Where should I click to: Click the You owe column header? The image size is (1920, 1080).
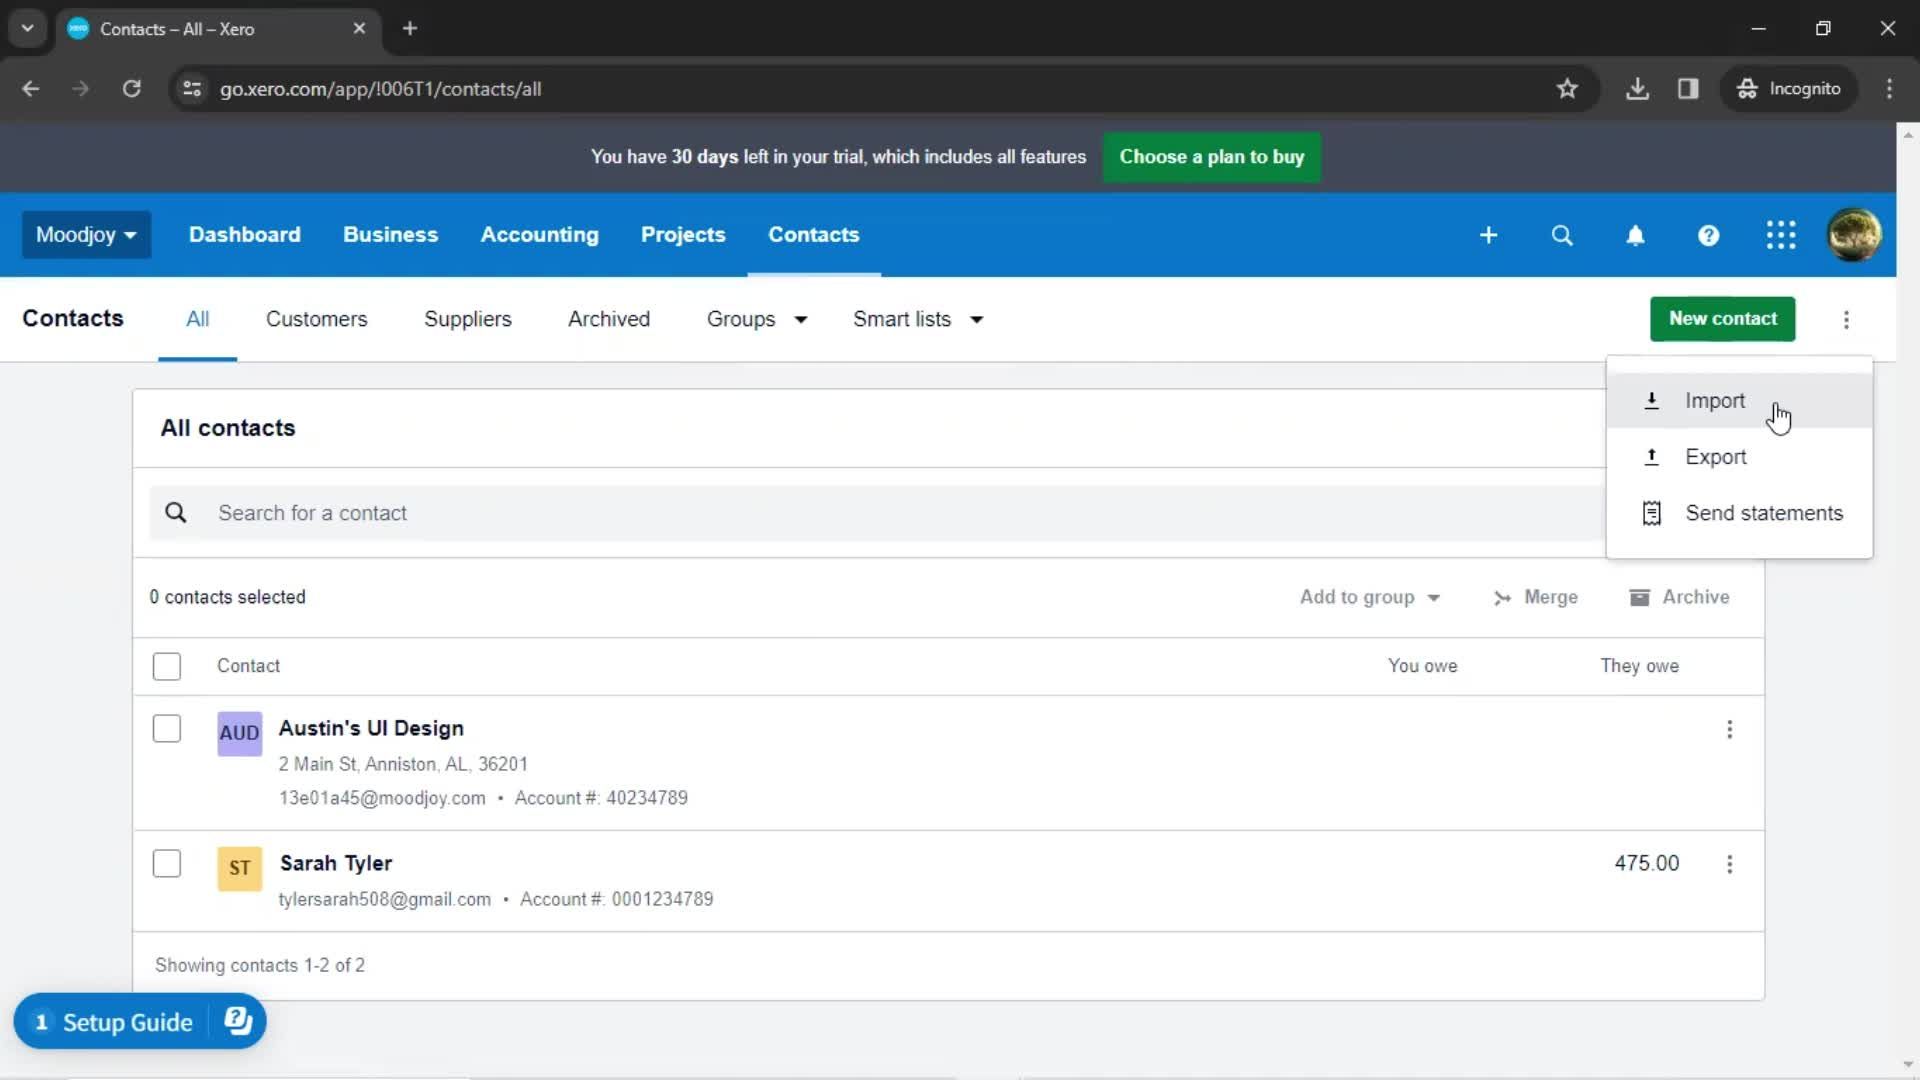click(x=1422, y=667)
